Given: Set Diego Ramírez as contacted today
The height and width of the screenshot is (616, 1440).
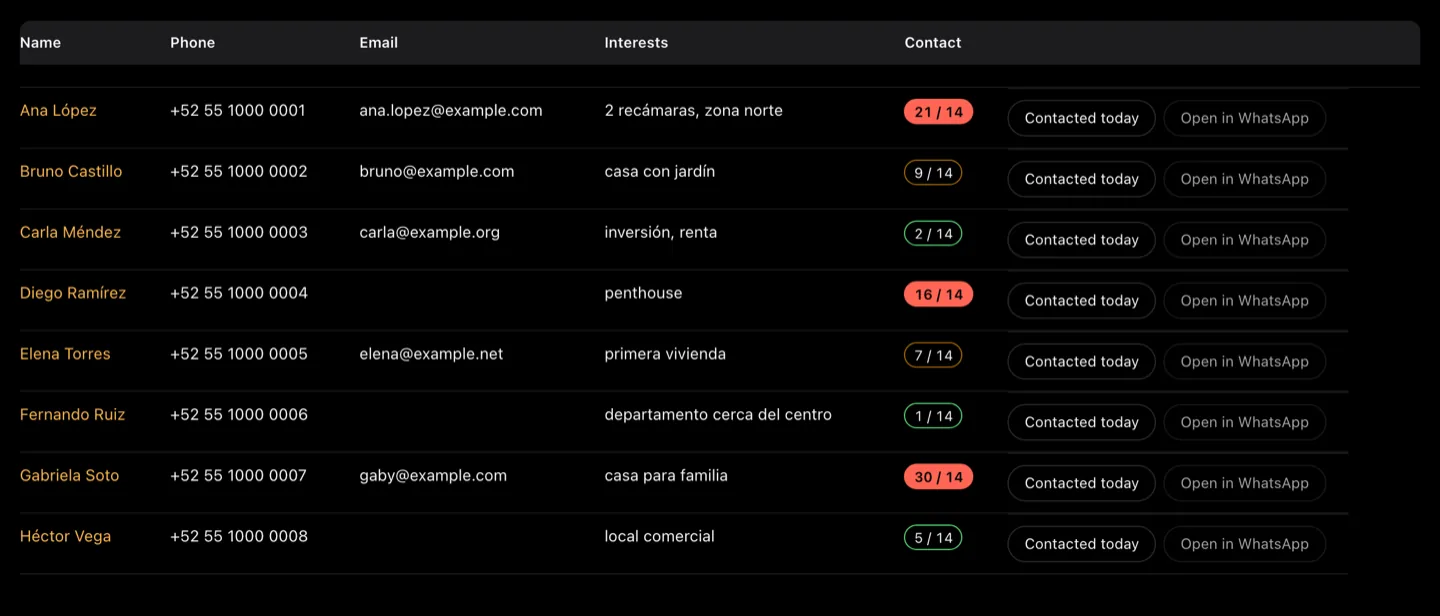Looking at the screenshot, I should 1081,301.
